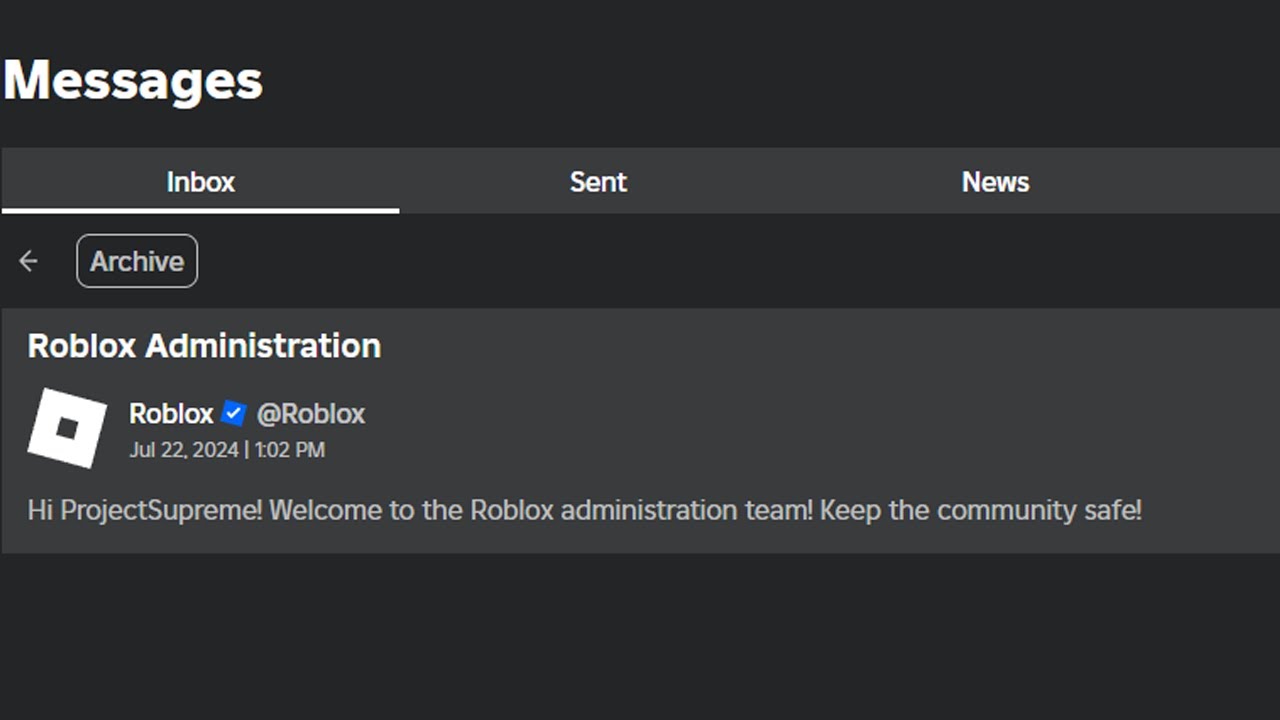This screenshot has height=720, width=1280.
Task: Open the Sent tab
Action: click(x=598, y=182)
